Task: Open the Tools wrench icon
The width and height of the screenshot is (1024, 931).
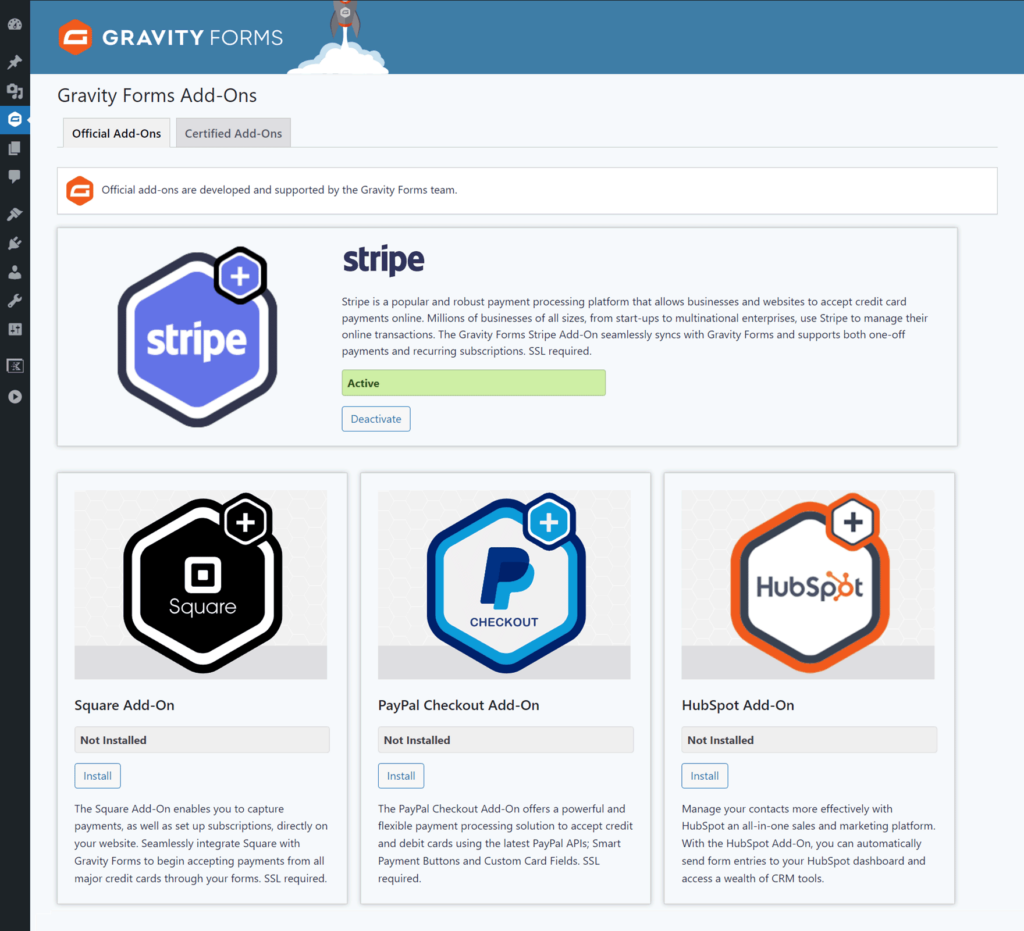Action: click(x=15, y=300)
